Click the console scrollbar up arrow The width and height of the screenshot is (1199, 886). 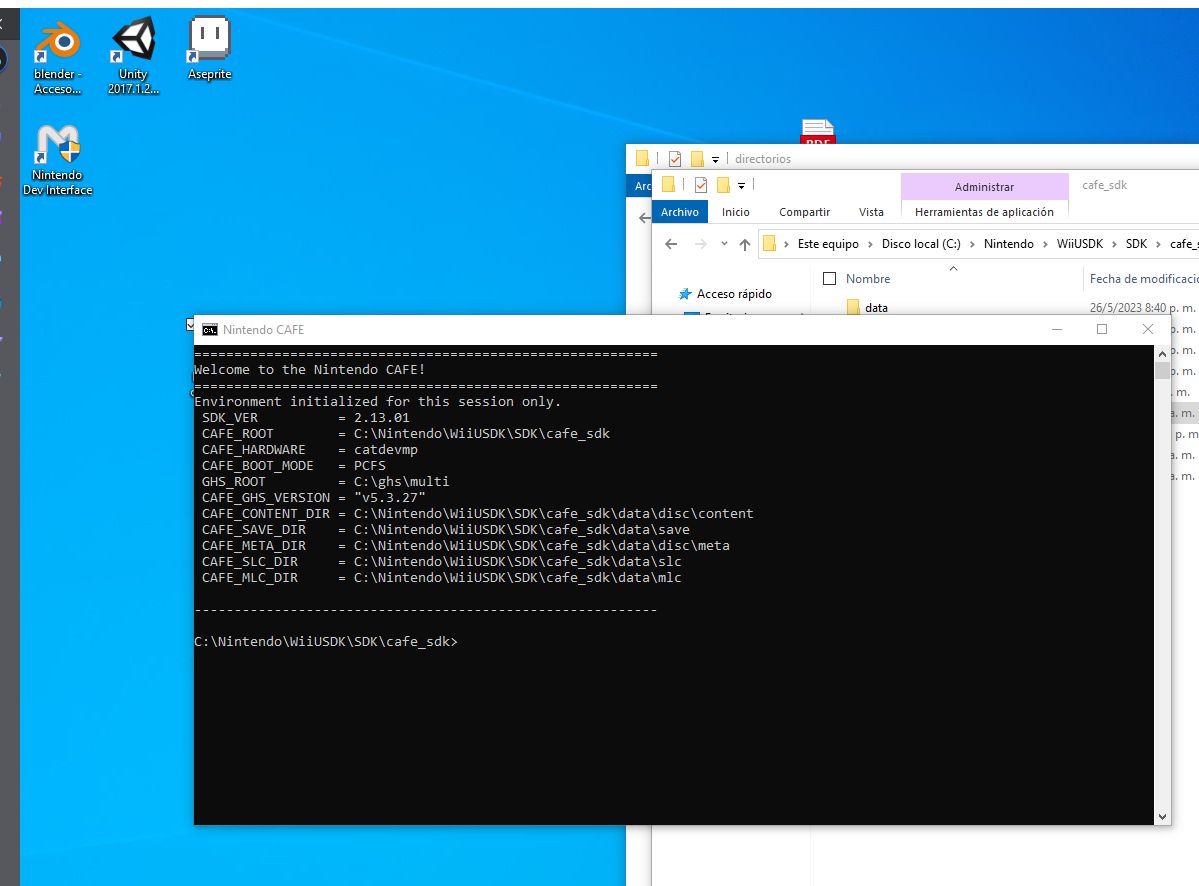1162,353
